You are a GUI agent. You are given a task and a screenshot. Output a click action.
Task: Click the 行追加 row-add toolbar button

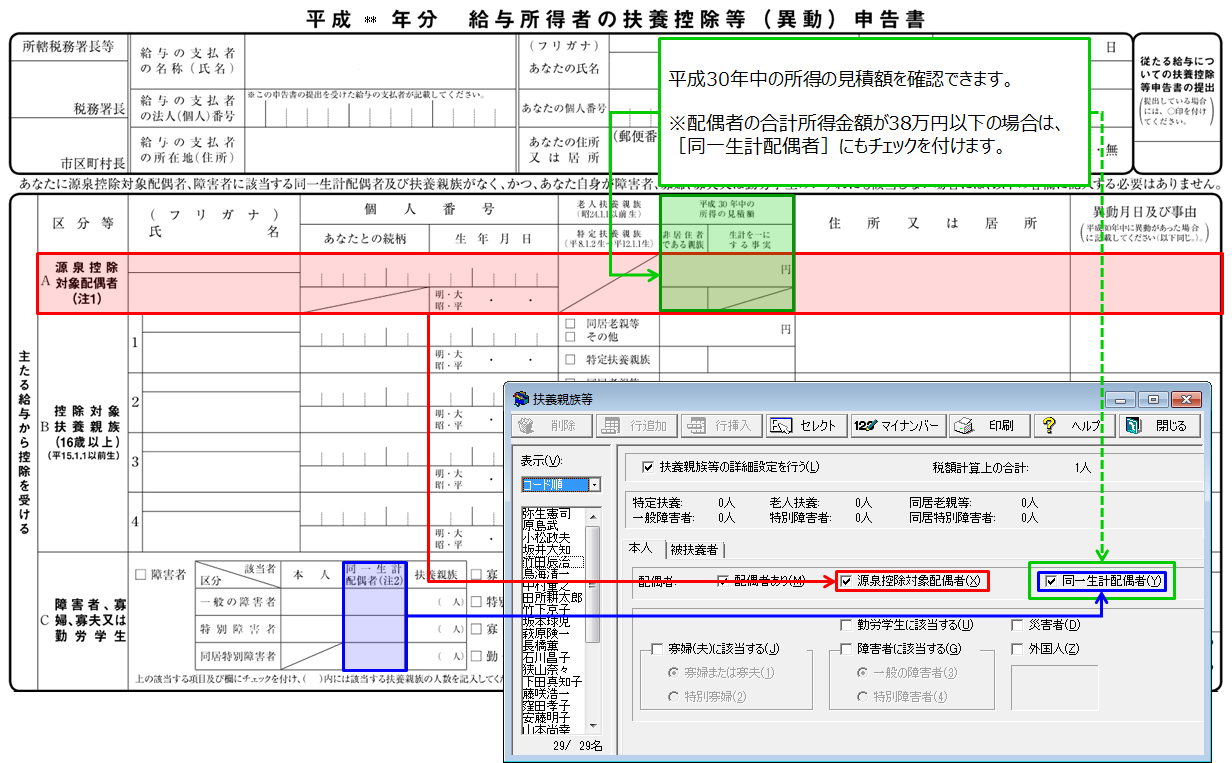click(x=636, y=425)
